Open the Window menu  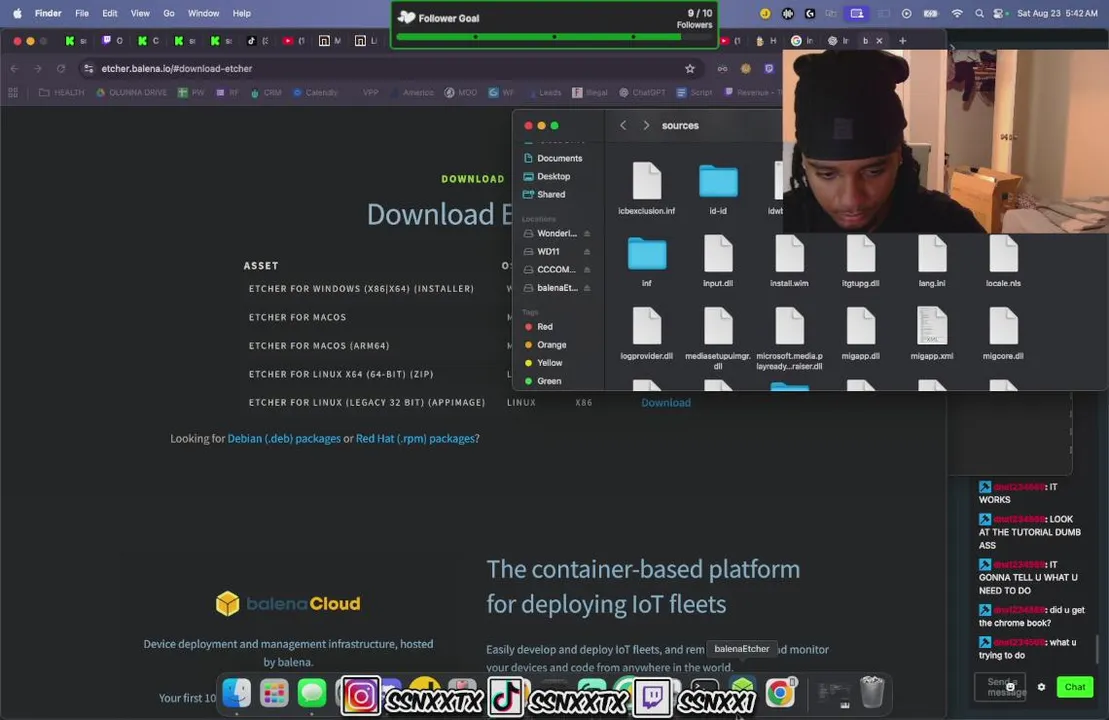tap(203, 13)
